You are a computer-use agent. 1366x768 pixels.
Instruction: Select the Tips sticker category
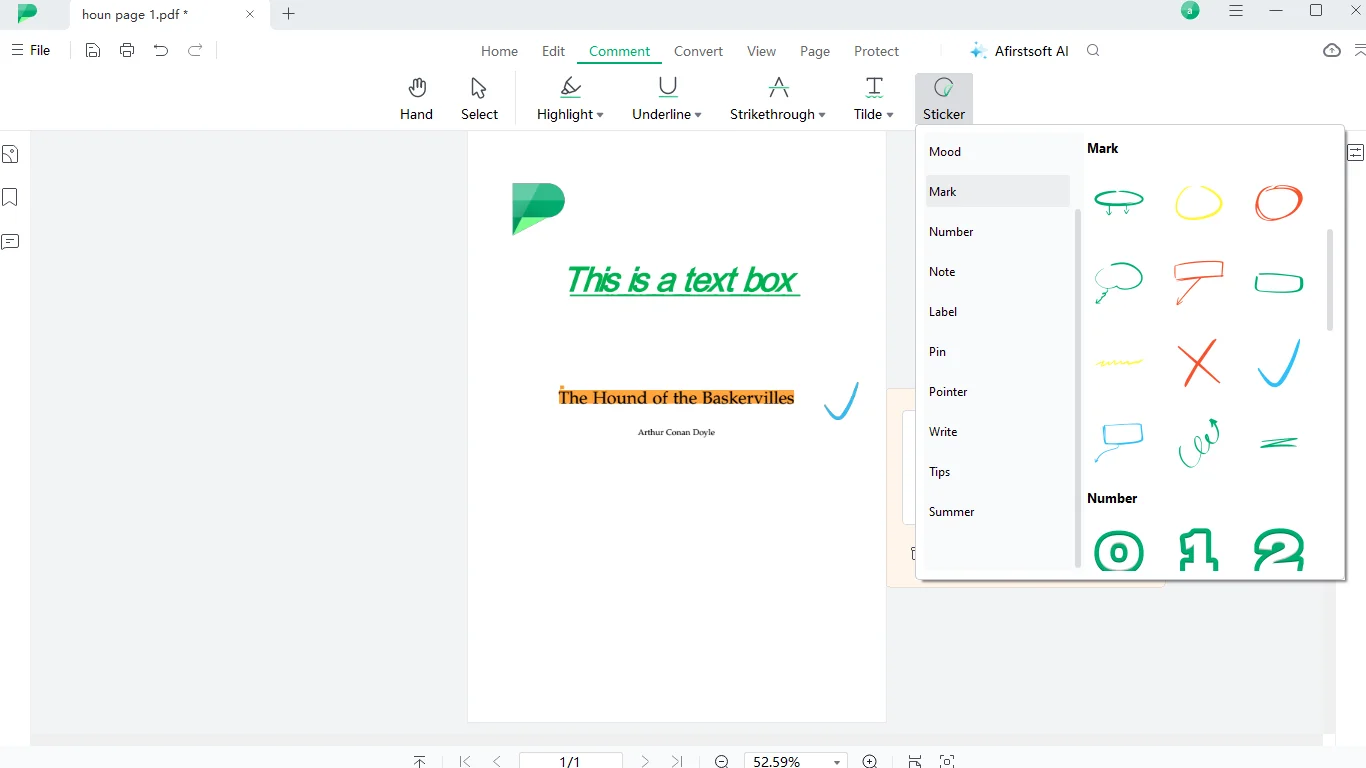998,471
